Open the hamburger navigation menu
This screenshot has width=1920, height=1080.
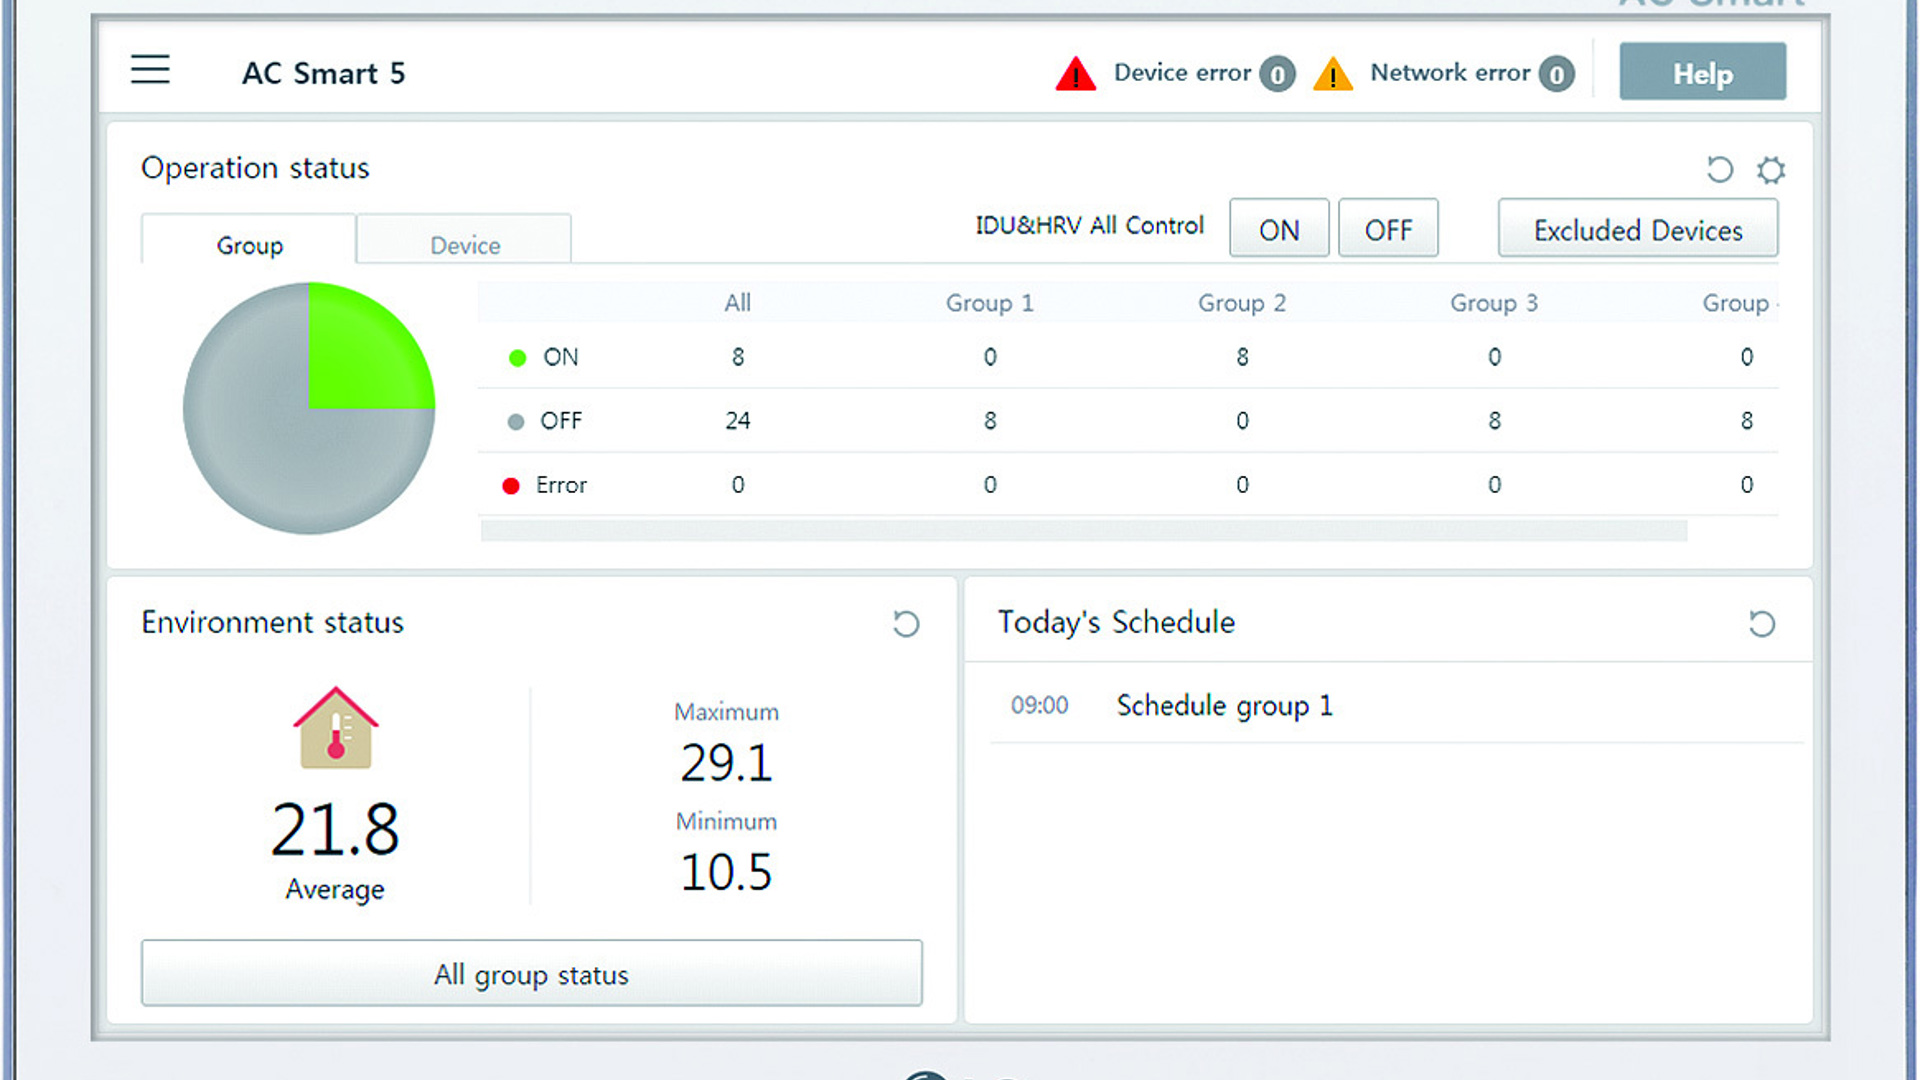[x=150, y=70]
